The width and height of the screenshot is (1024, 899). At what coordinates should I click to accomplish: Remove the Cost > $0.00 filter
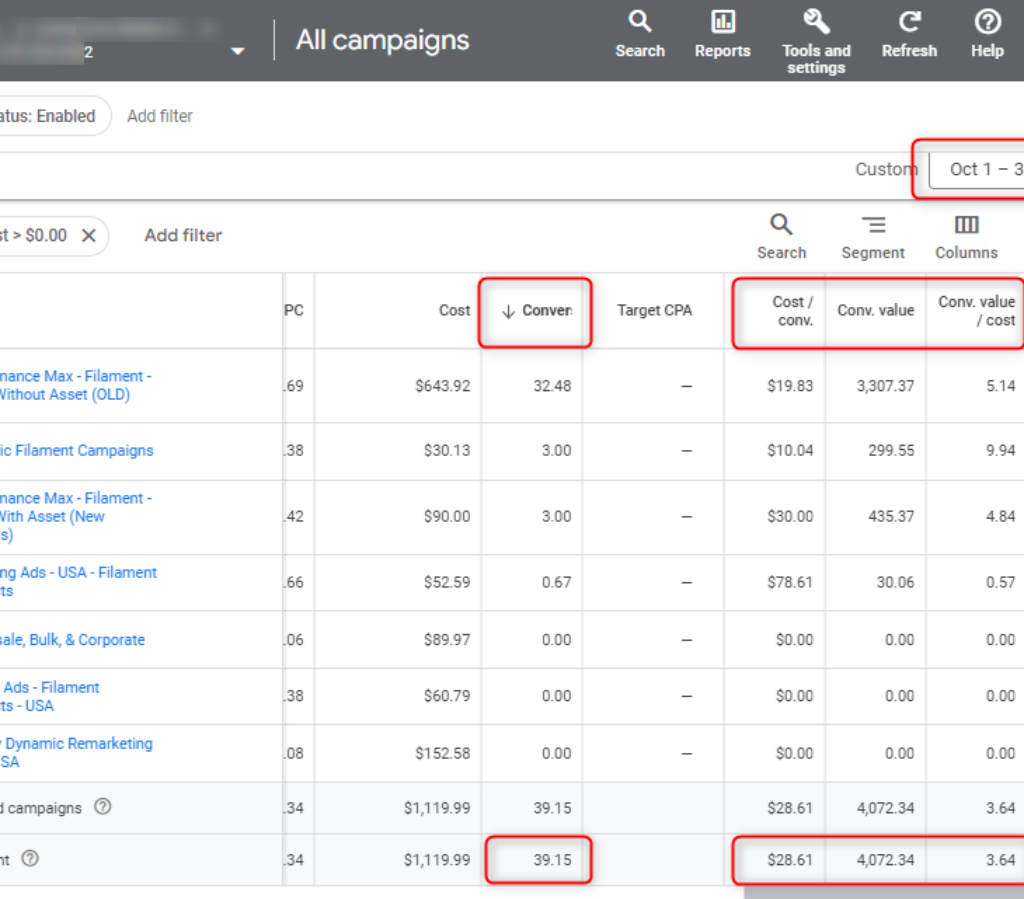(x=88, y=236)
